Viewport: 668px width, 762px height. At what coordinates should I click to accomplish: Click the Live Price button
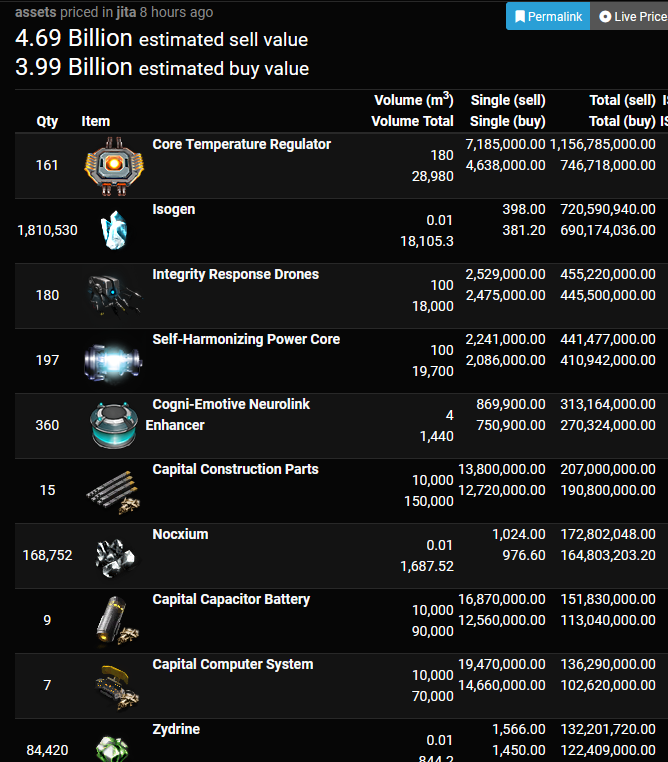(x=629, y=16)
